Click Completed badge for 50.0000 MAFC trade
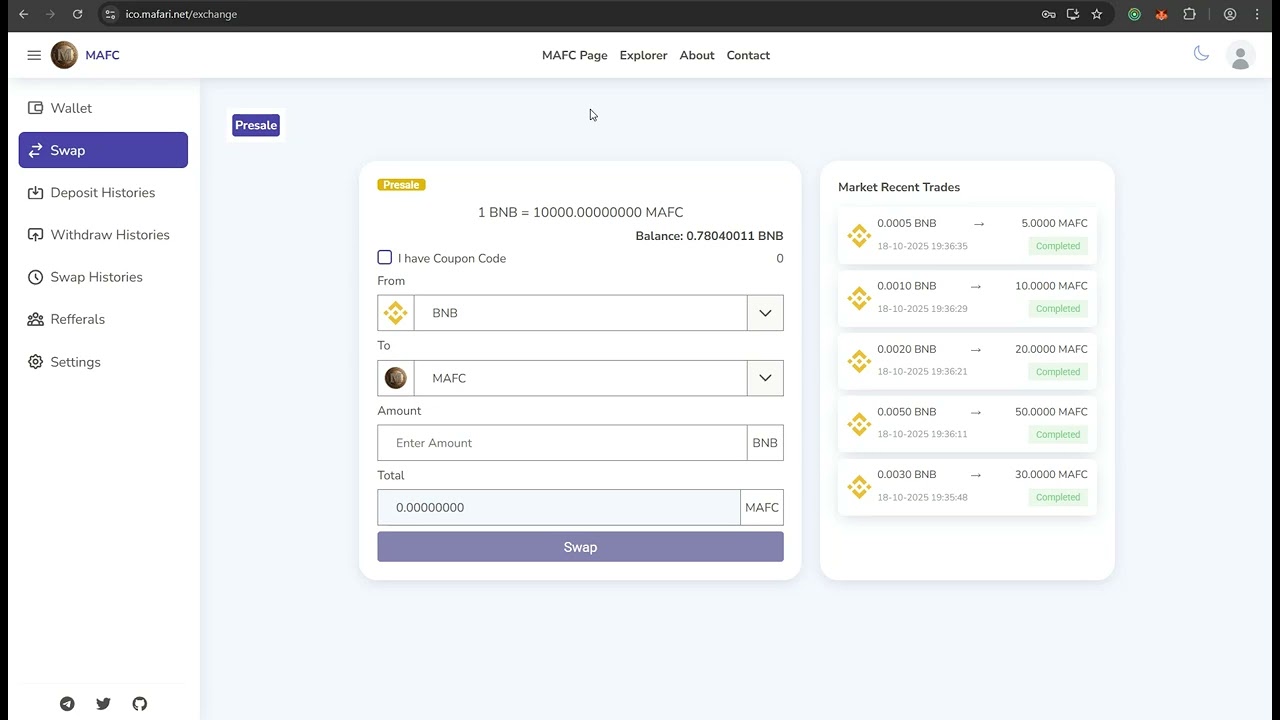Image resolution: width=1280 pixels, height=720 pixels. [x=1058, y=434]
